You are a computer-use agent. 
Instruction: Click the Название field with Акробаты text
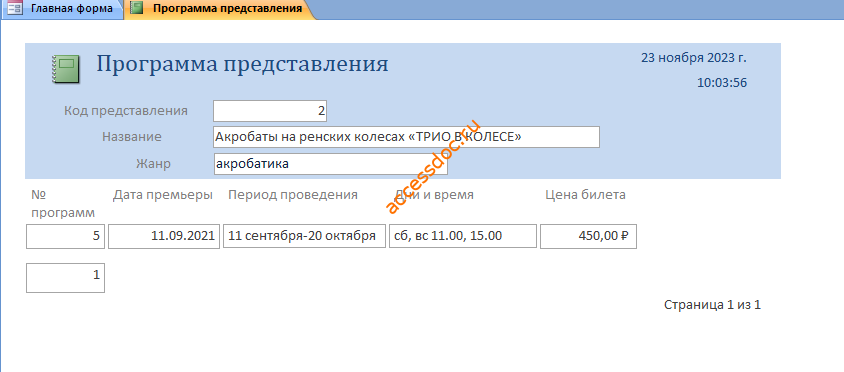[406, 137]
